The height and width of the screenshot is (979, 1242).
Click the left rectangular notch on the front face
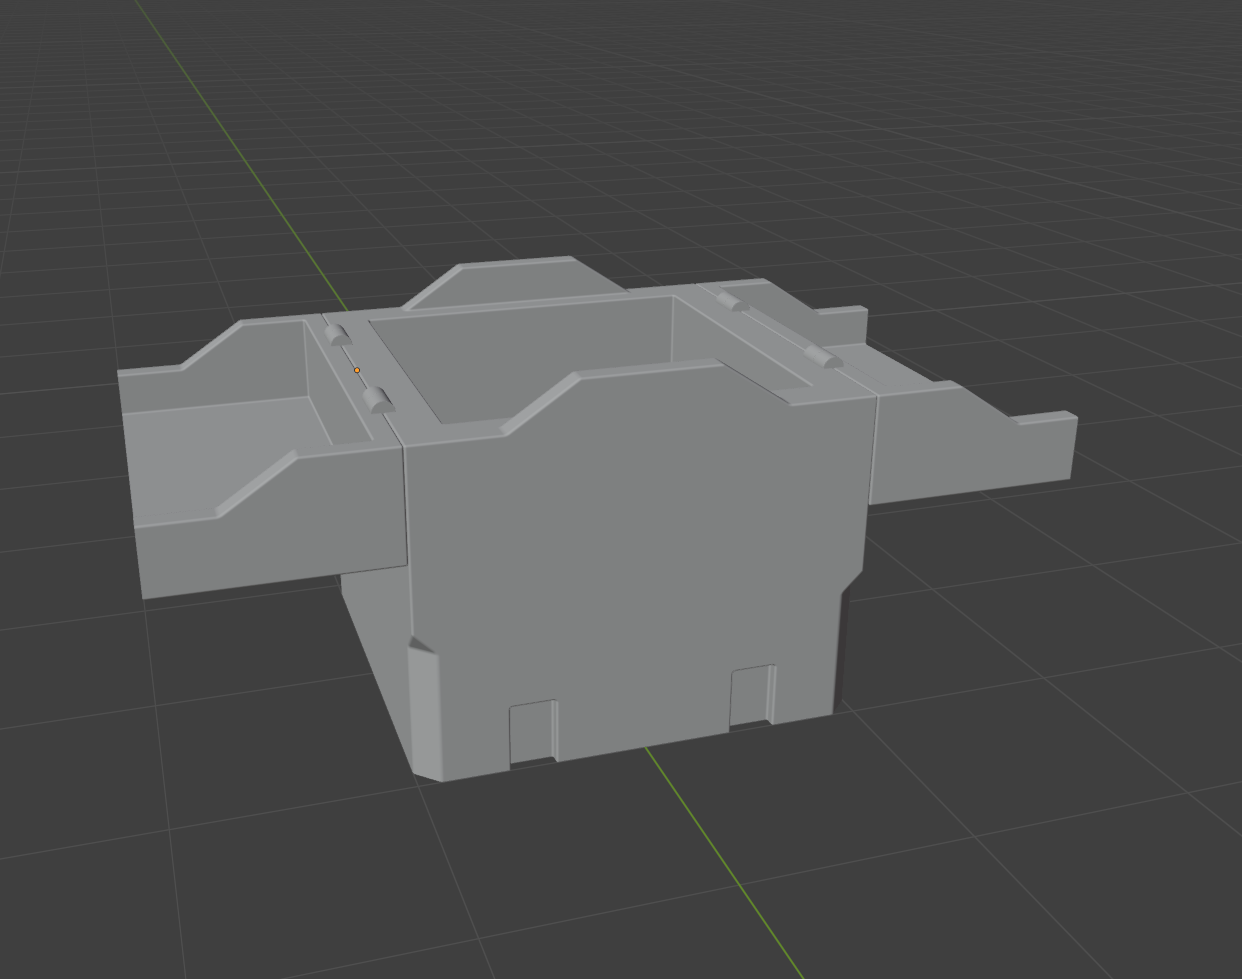tap(532, 731)
